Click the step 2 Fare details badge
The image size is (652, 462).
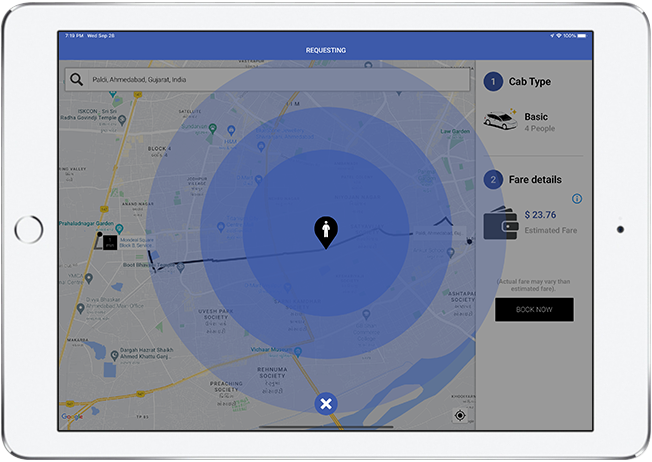[x=493, y=180]
